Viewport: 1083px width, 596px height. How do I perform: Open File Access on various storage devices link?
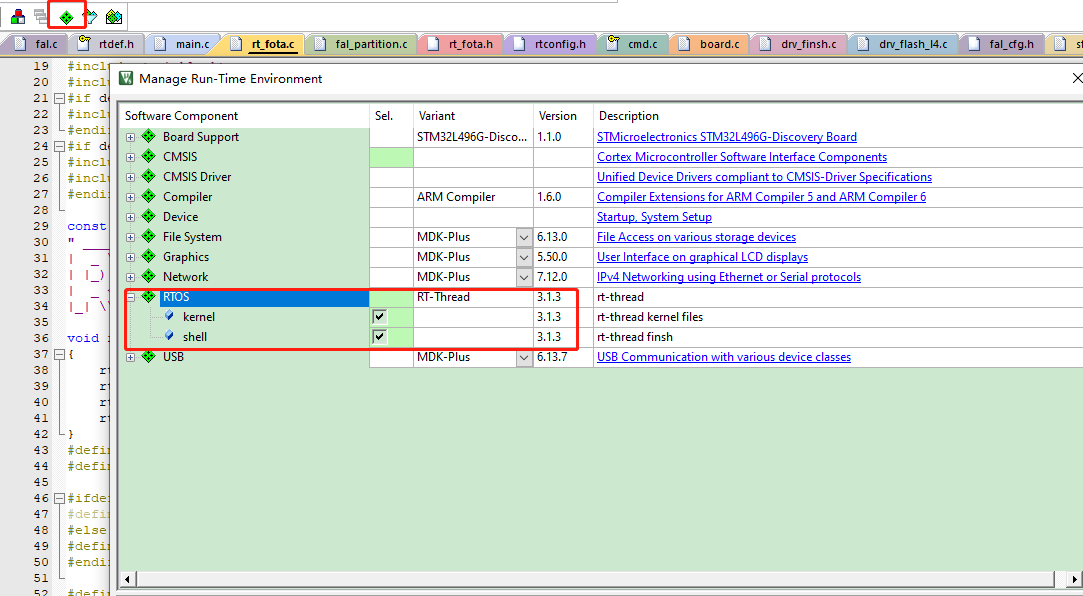(x=696, y=237)
